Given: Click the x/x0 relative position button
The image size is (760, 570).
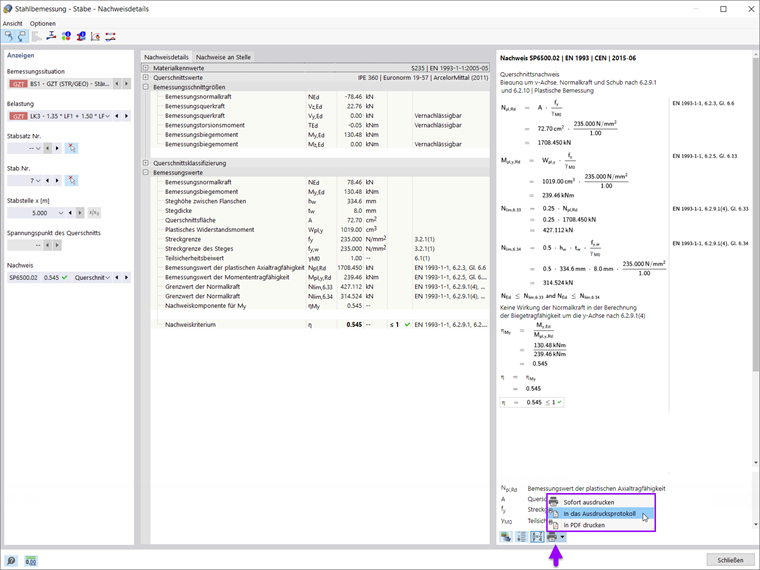Looking at the screenshot, I should click(94, 213).
